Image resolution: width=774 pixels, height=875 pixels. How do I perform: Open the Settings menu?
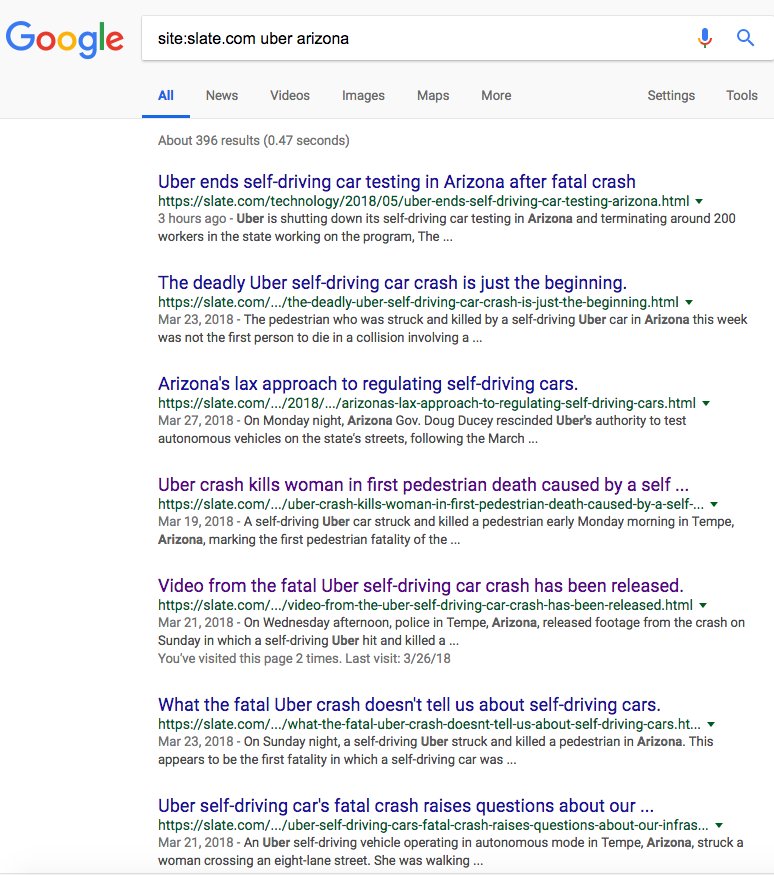tap(671, 95)
